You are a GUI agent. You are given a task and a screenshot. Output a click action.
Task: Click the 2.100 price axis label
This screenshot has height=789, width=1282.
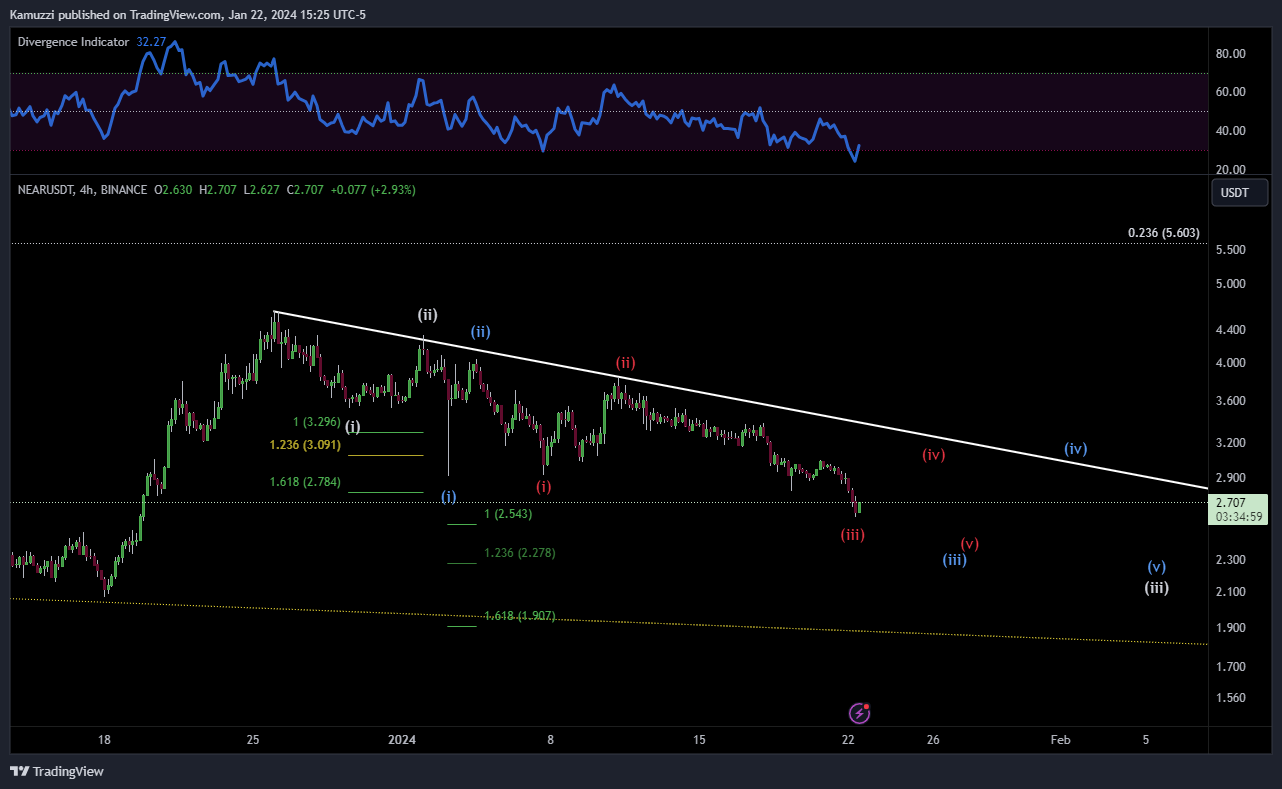coord(1230,592)
